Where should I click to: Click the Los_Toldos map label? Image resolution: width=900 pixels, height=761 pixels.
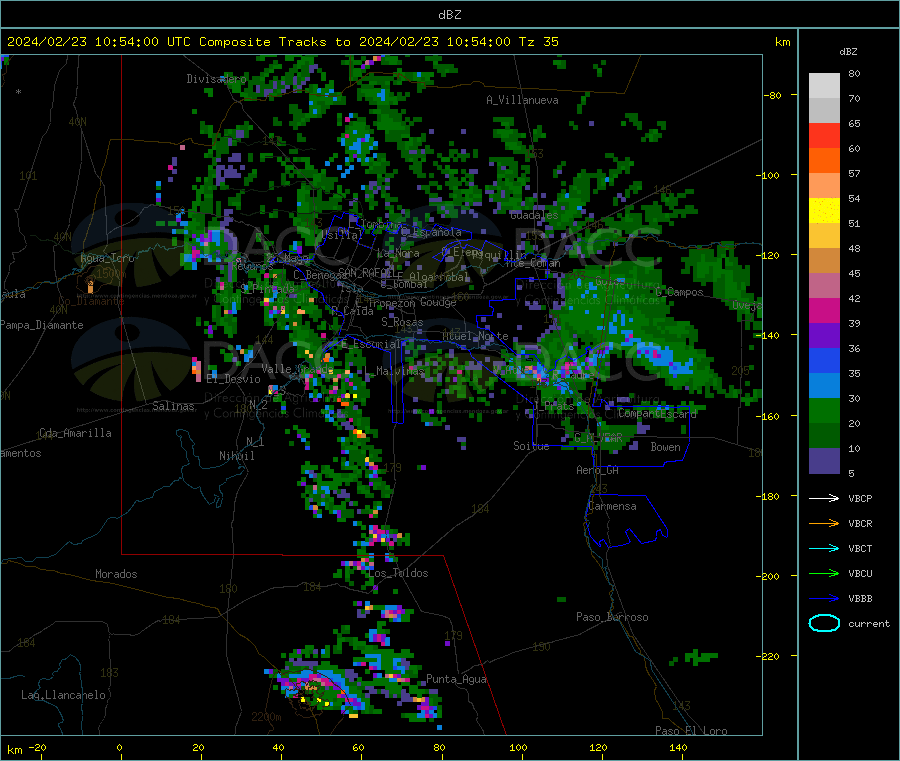tap(398, 573)
